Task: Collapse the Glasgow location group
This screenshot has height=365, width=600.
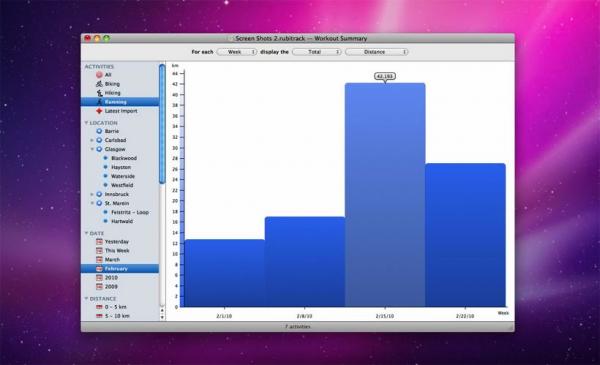Action: tap(92, 149)
